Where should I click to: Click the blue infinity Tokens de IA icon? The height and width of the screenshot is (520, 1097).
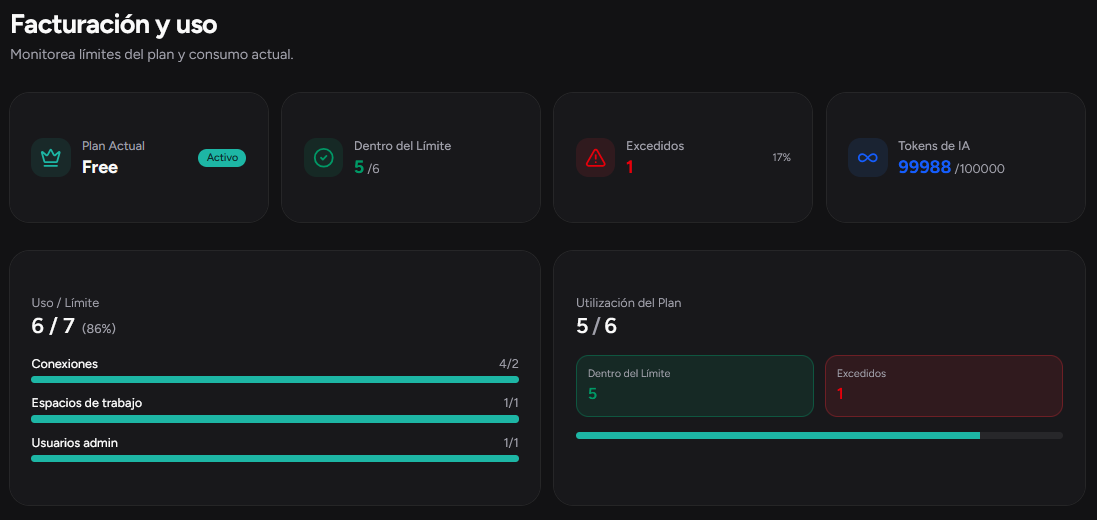pos(868,157)
